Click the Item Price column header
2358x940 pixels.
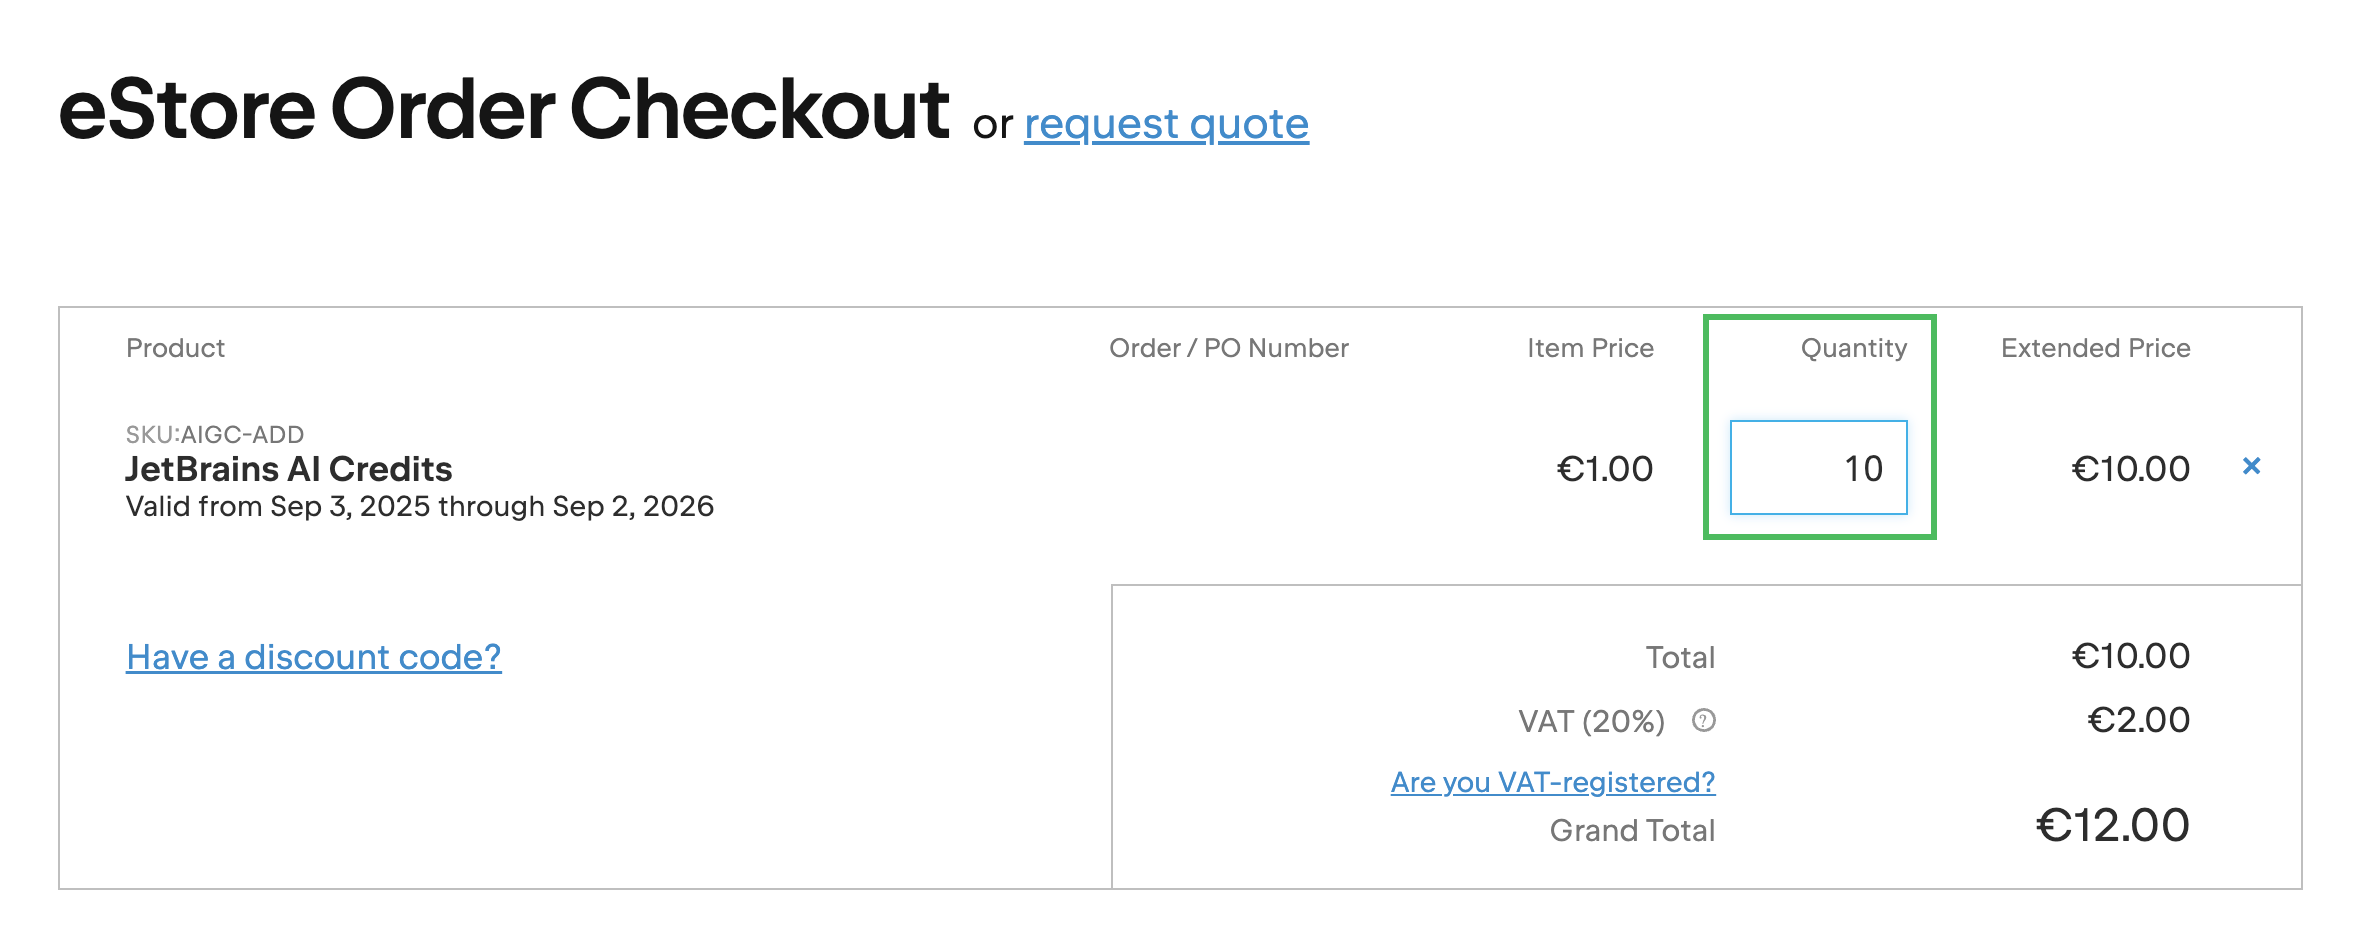(x=1590, y=348)
